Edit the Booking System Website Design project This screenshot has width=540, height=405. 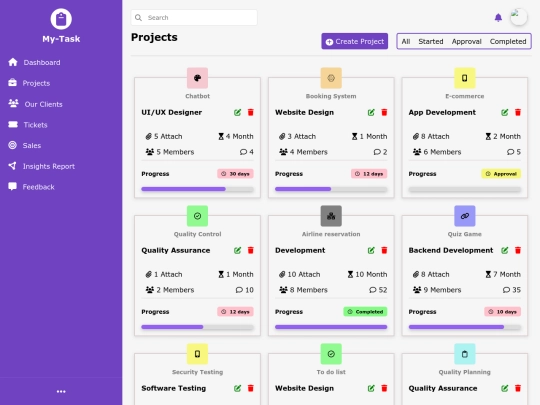[371, 112]
